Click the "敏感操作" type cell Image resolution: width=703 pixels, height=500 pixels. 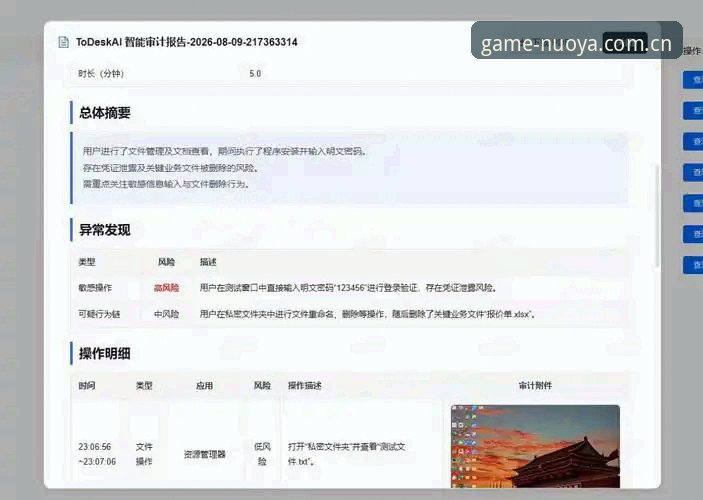click(x=95, y=288)
